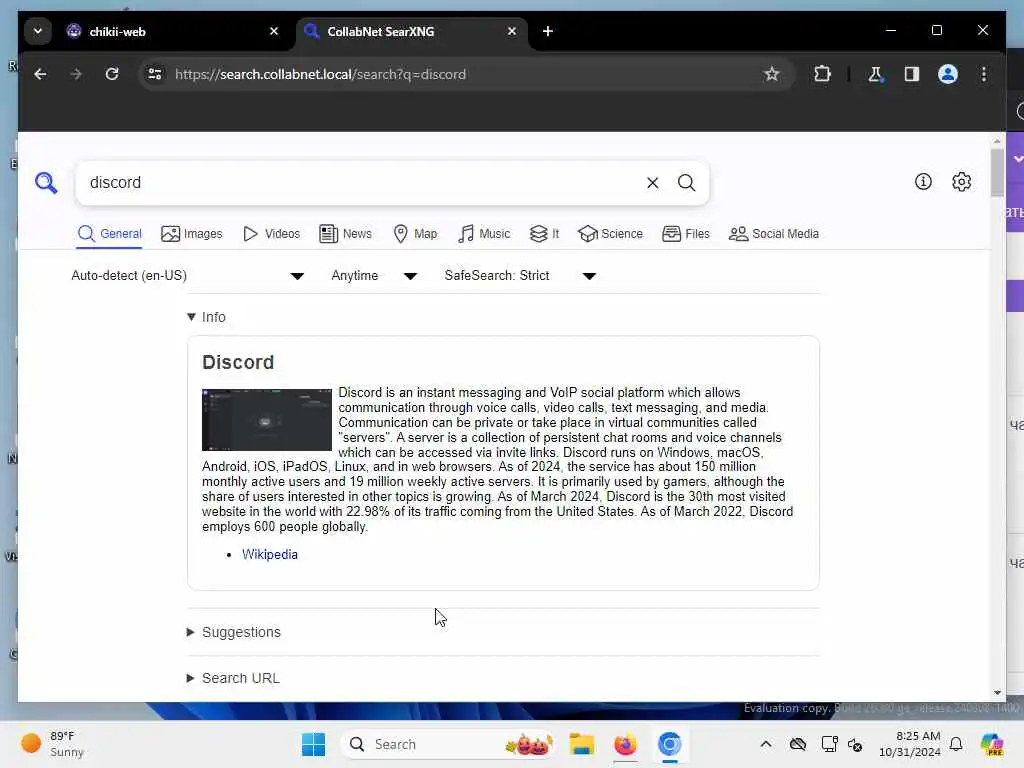
Task: View site information icon in address bar
Action: tap(155, 74)
